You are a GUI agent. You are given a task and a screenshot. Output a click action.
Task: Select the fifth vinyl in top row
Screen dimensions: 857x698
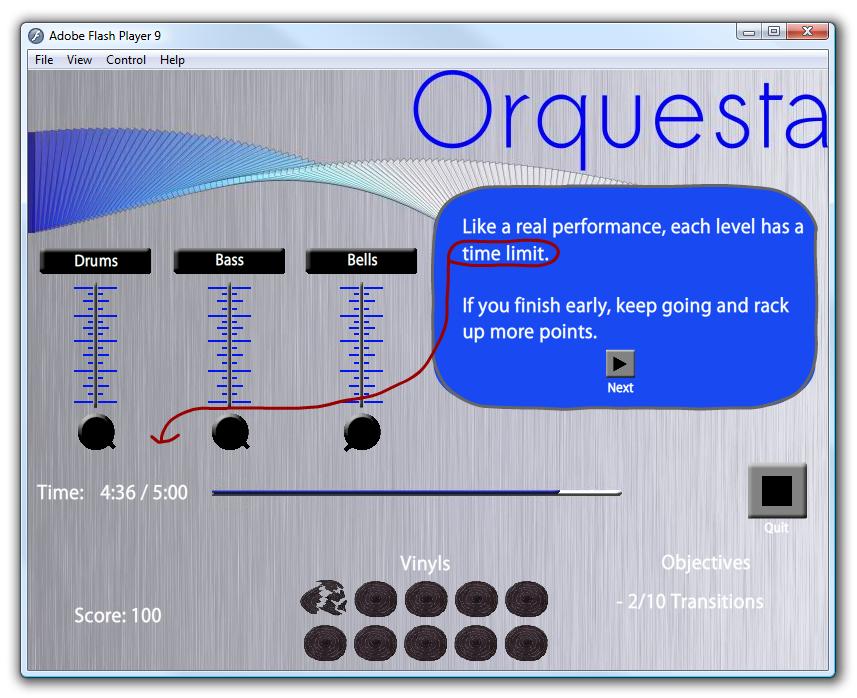[526, 599]
